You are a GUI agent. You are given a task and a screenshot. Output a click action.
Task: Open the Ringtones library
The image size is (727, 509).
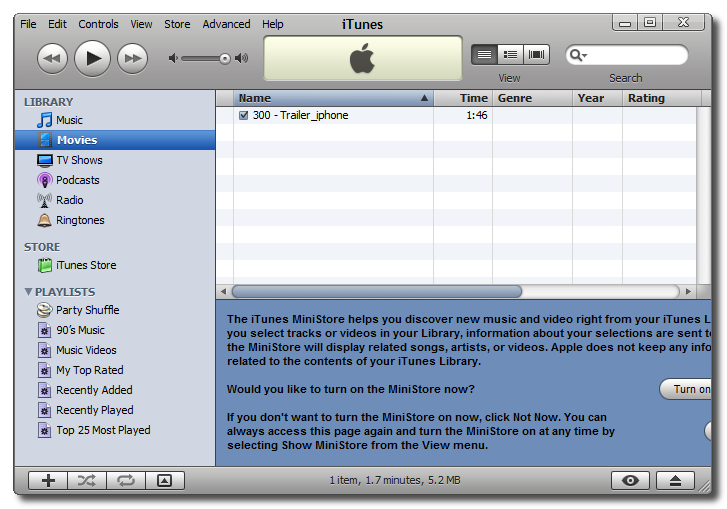coord(115,220)
